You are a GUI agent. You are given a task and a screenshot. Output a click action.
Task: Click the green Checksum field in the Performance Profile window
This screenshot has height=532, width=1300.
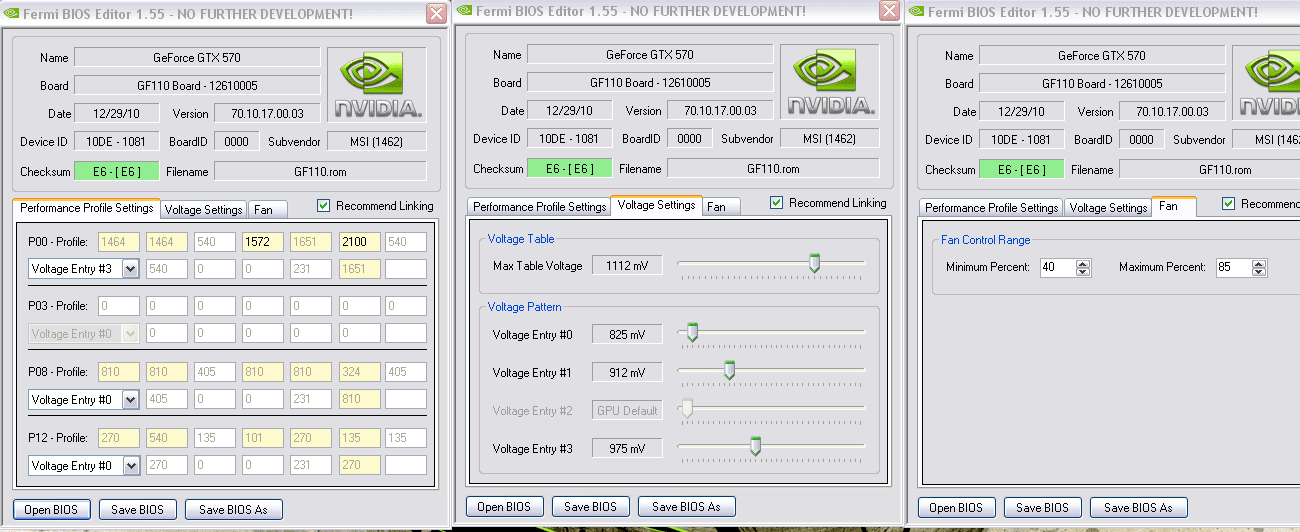pyautogui.click(x=116, y=171)
